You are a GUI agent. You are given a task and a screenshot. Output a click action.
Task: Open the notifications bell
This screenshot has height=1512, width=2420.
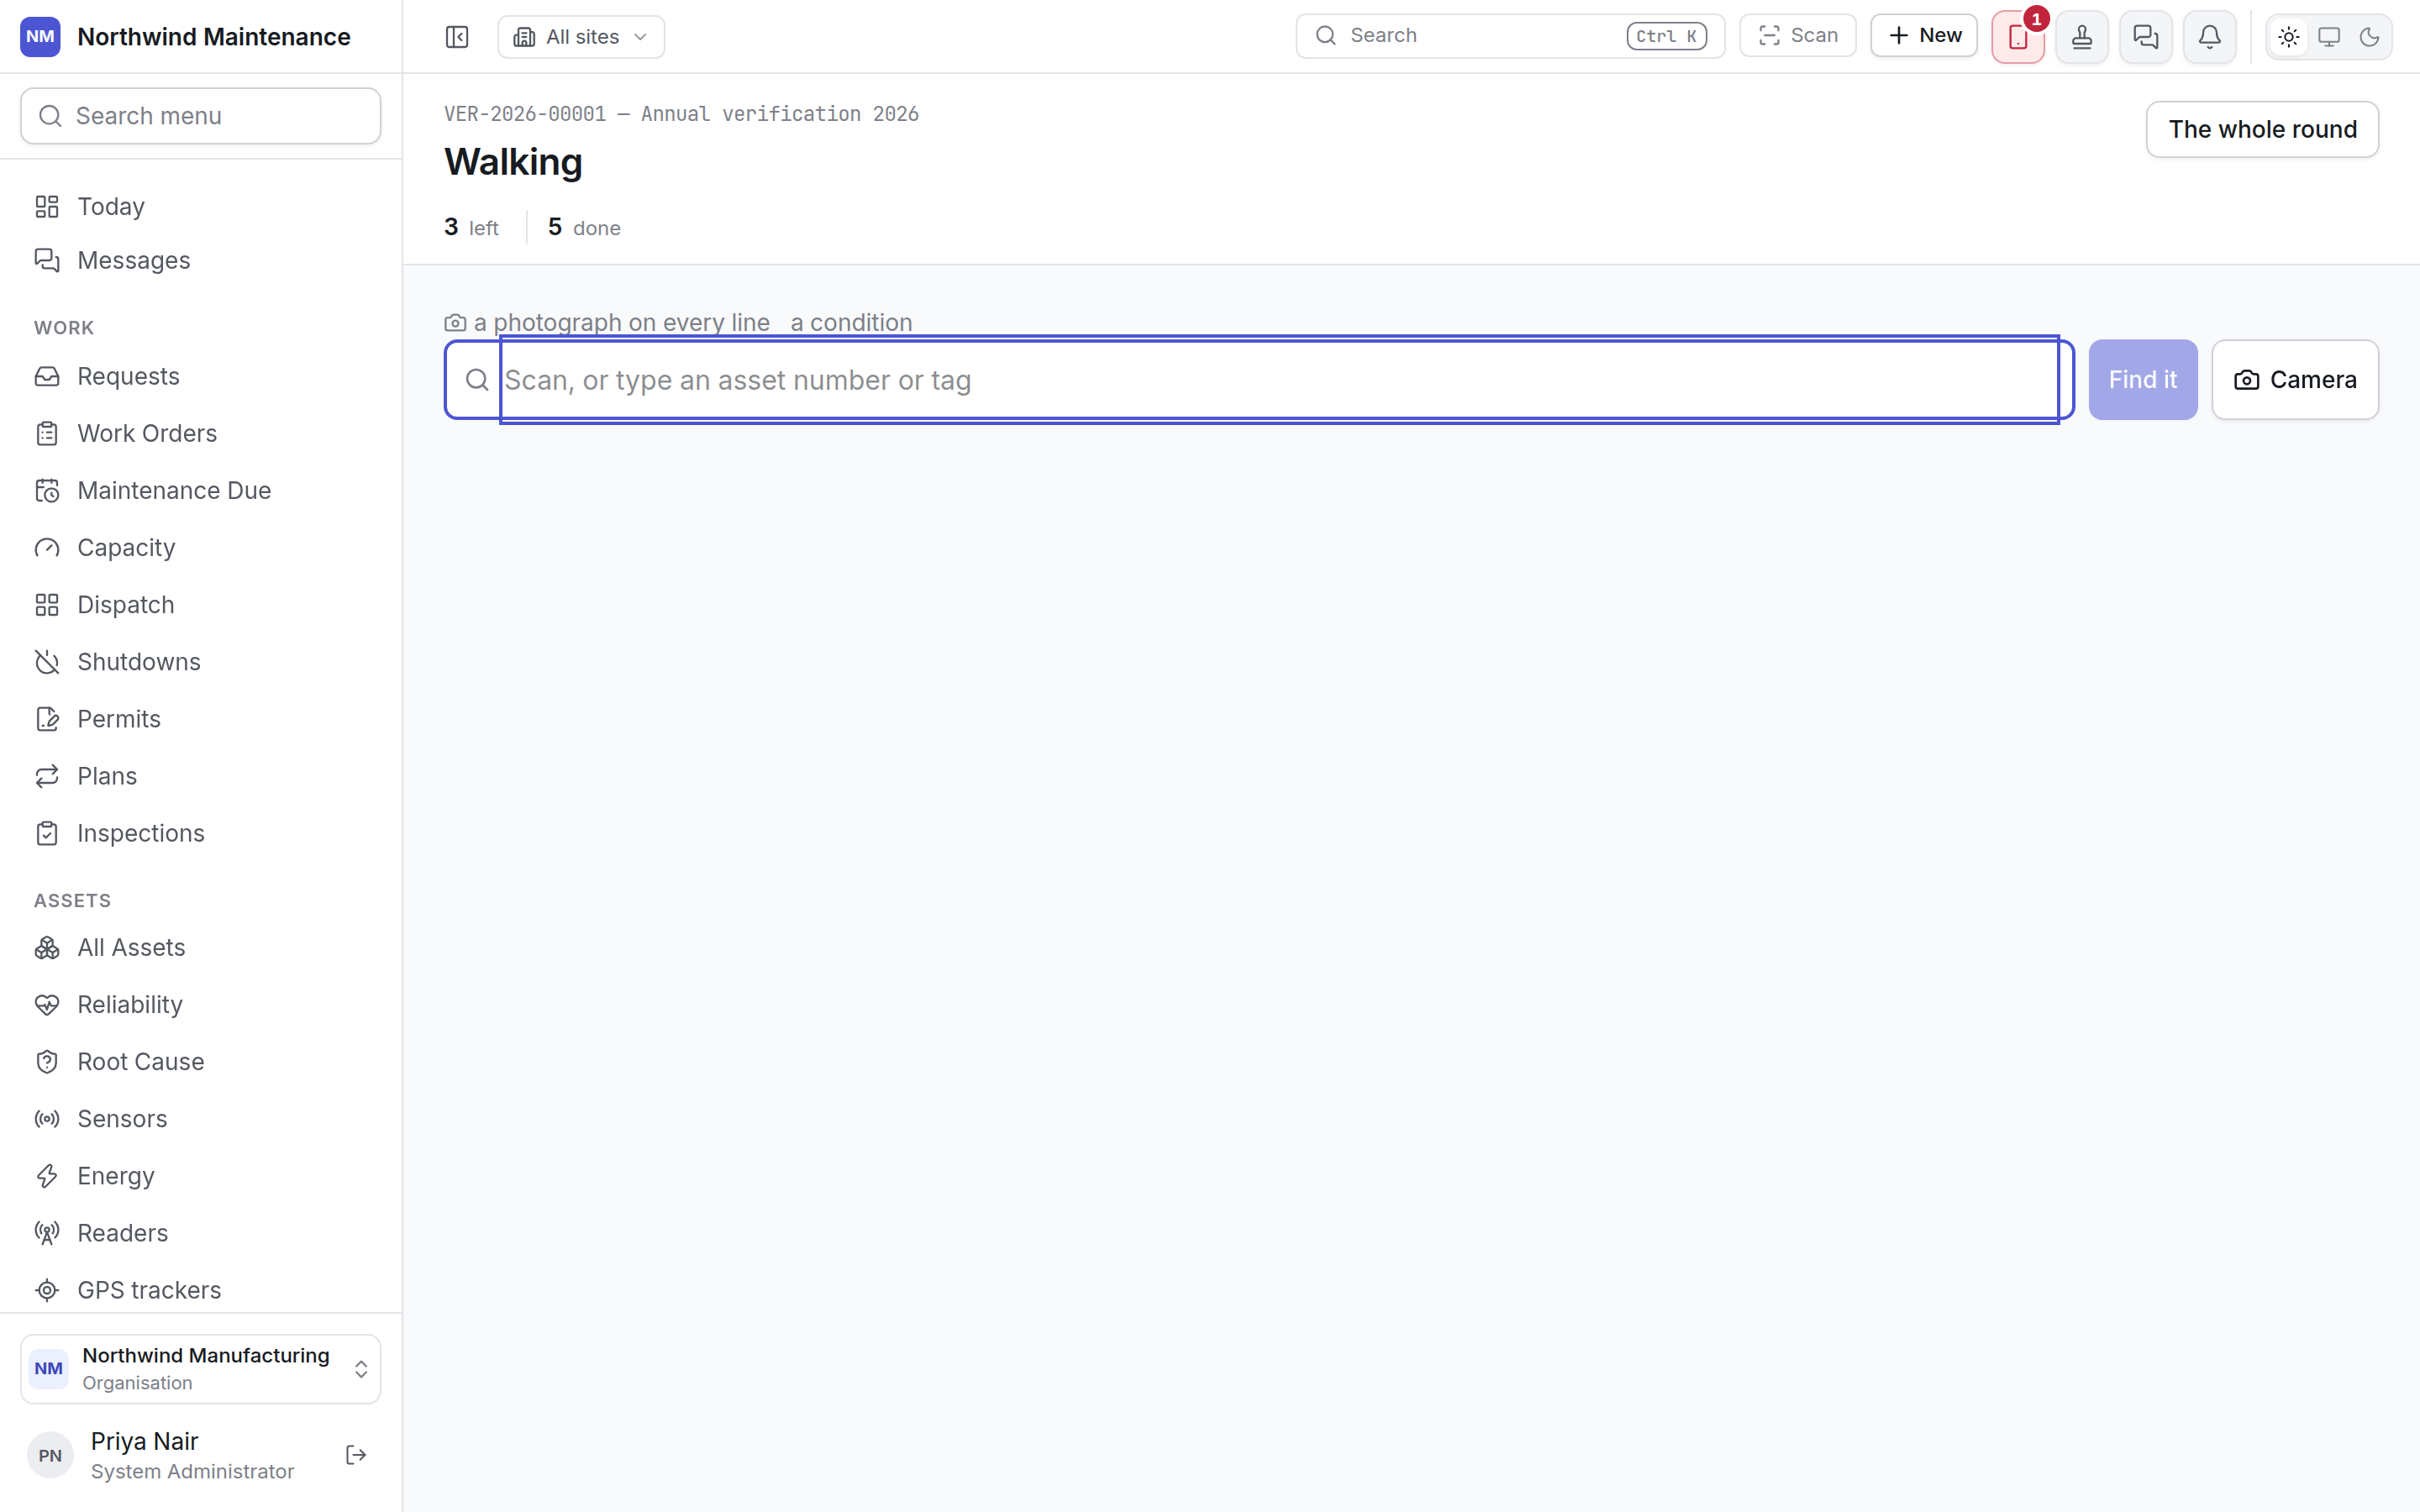tap(2210, 37)
